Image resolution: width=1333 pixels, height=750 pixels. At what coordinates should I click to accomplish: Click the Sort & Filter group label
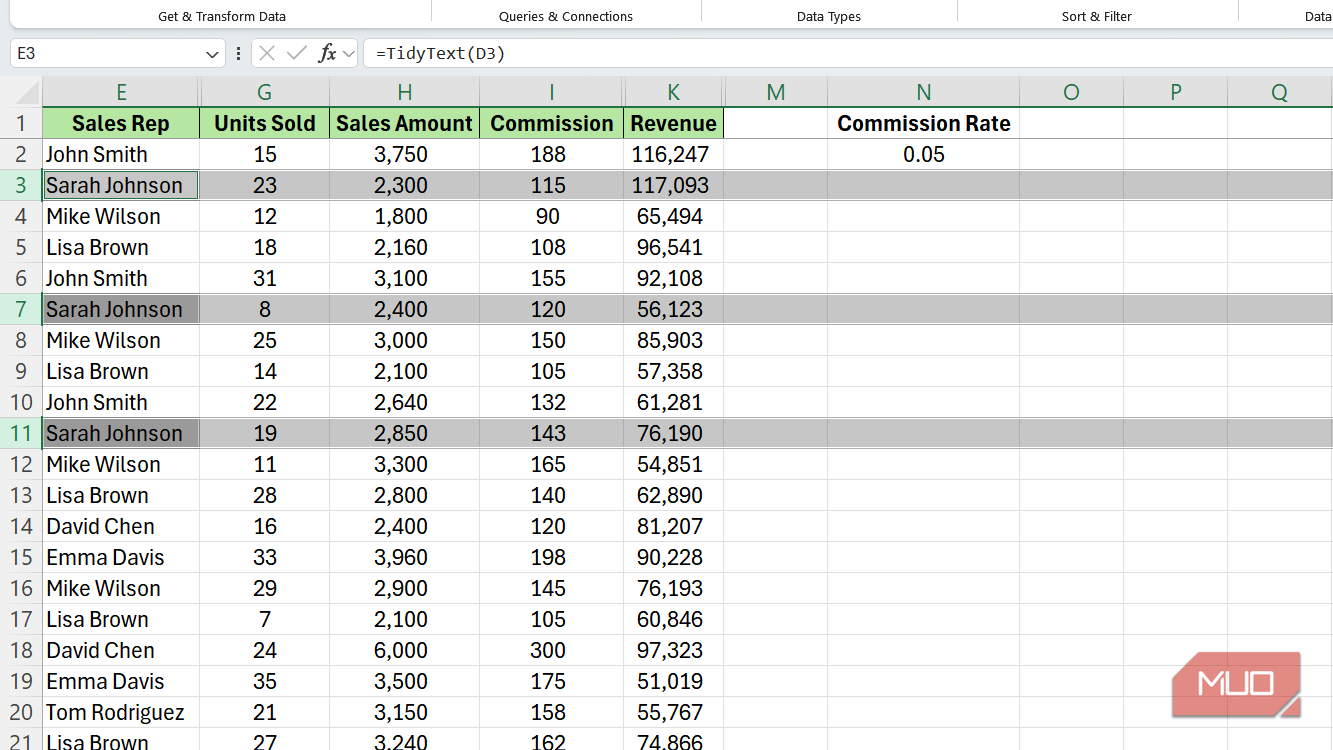pyautogui.click(x=1097, y=16)
